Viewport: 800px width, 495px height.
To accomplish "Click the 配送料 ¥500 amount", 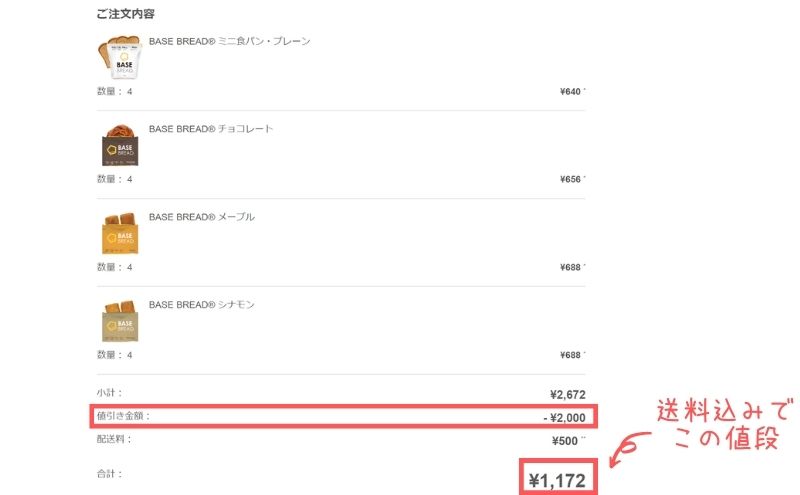I will click(565, 441).
